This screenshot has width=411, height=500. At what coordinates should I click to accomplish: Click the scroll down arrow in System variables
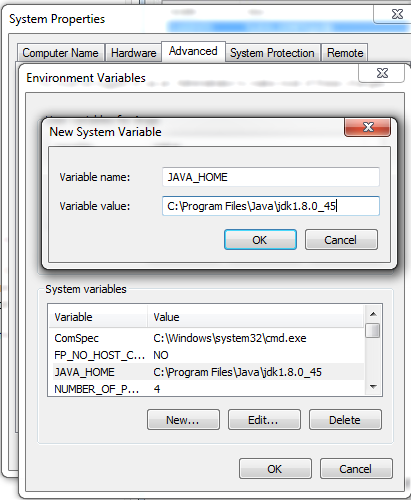373,387
